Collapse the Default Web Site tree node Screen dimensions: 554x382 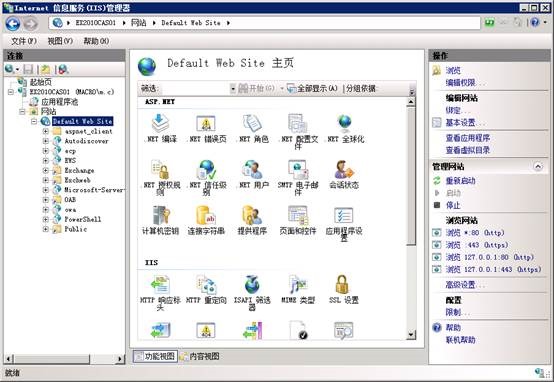pyautogui.click(x=34, y=121)
